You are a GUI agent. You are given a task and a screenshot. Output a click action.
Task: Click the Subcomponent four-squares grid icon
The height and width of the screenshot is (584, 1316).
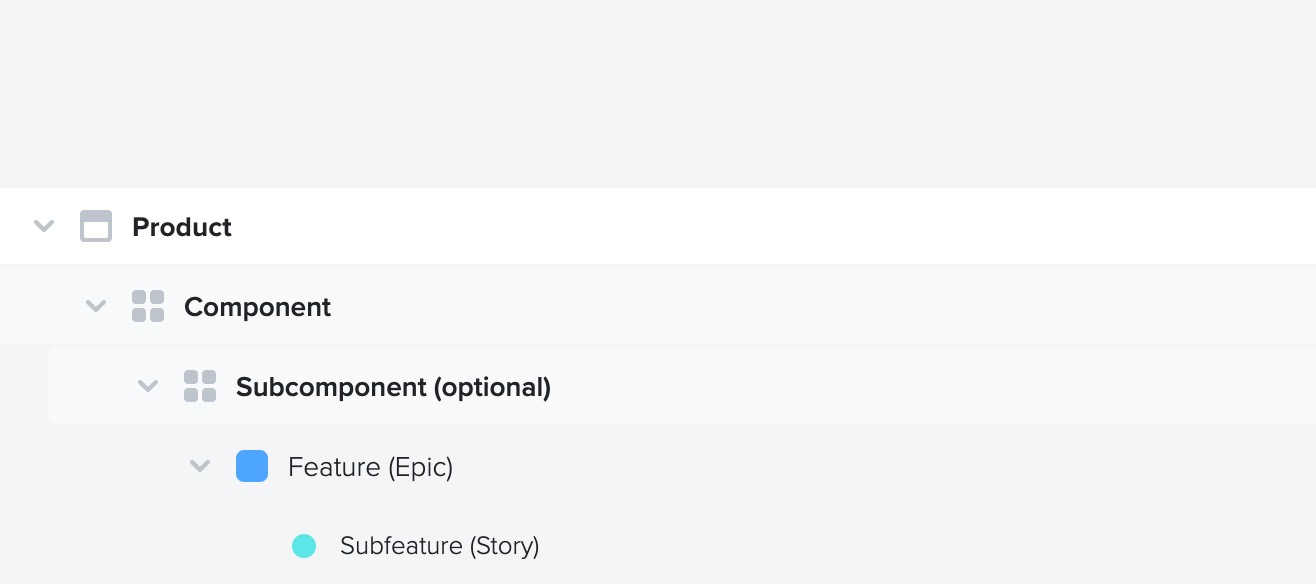point(200,387)
